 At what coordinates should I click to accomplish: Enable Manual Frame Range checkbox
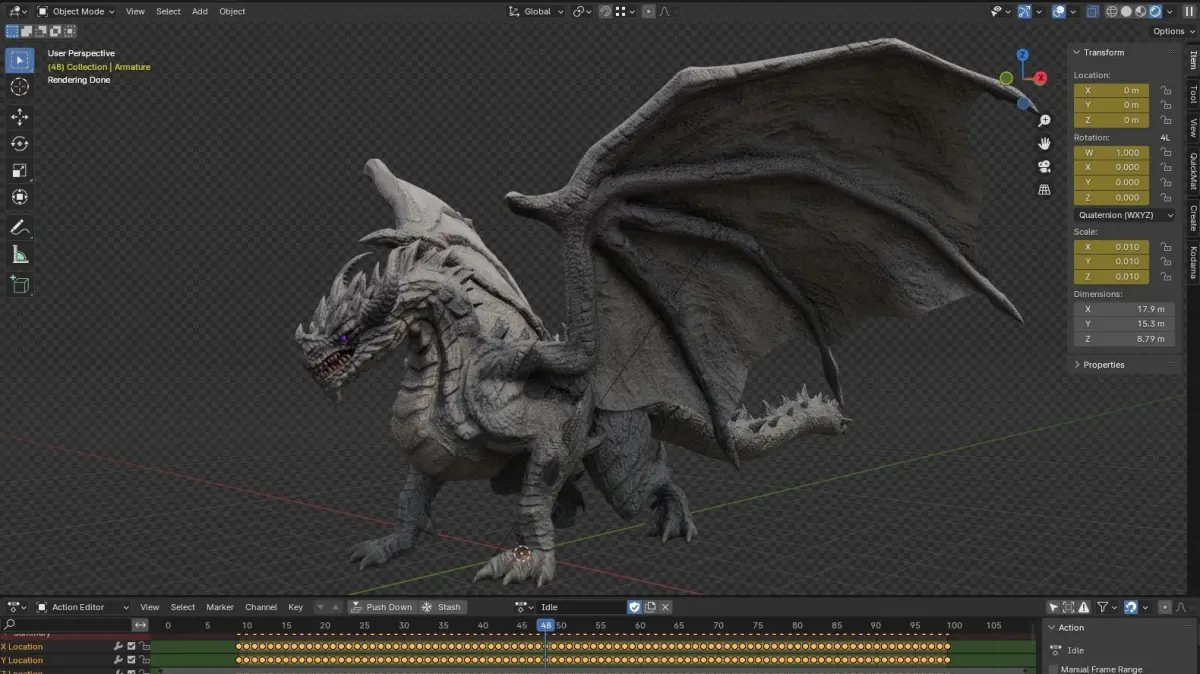1053,669
